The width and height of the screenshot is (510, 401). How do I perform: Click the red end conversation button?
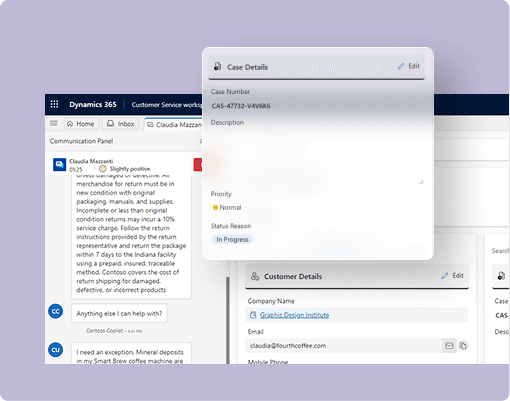[198, 165]
